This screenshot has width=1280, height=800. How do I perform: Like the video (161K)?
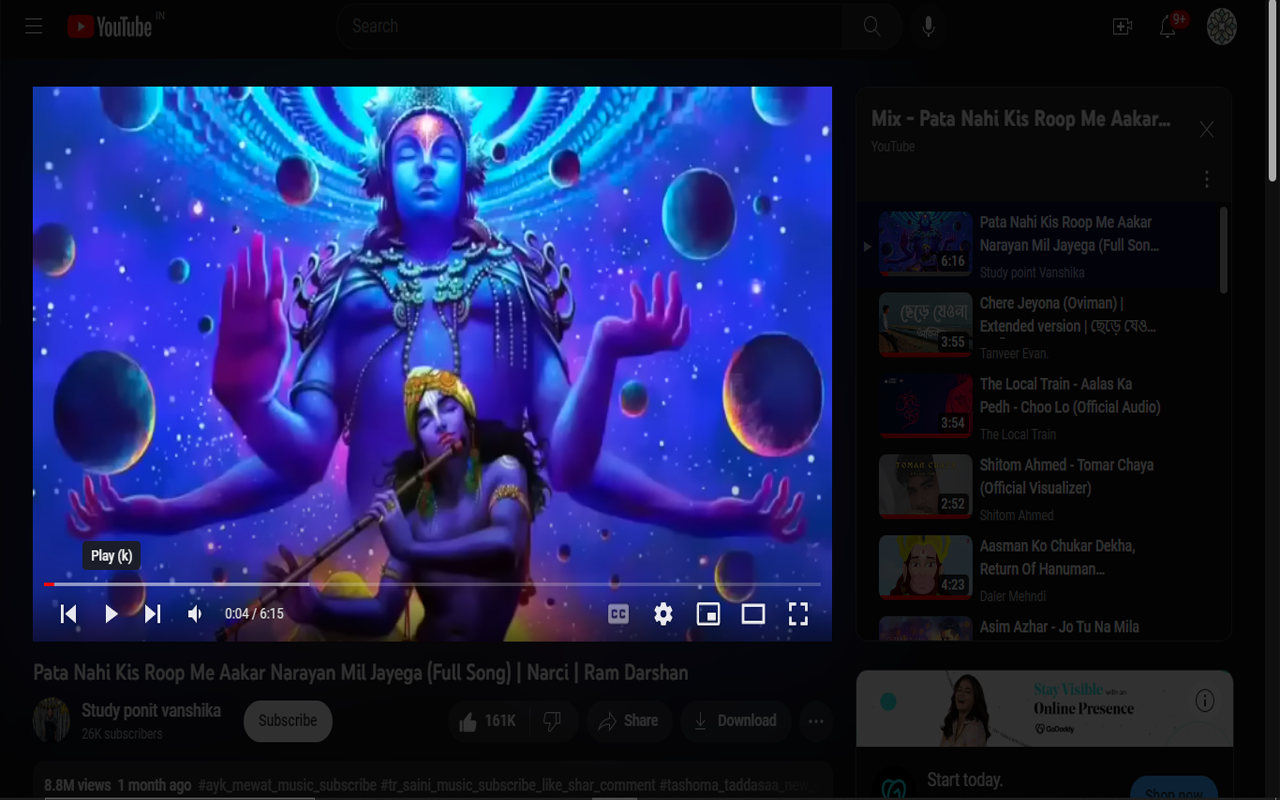488,721
